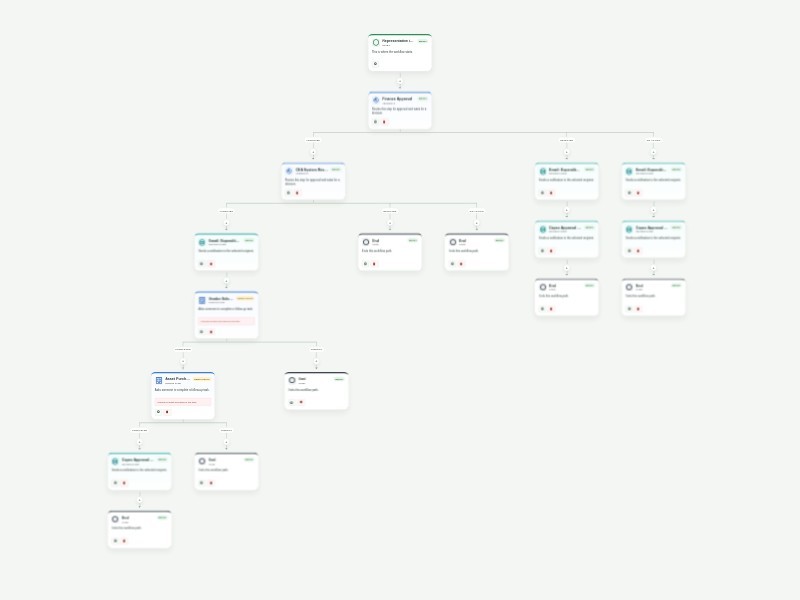Open the Asset Purch... settings gear

tap(158, 412)
